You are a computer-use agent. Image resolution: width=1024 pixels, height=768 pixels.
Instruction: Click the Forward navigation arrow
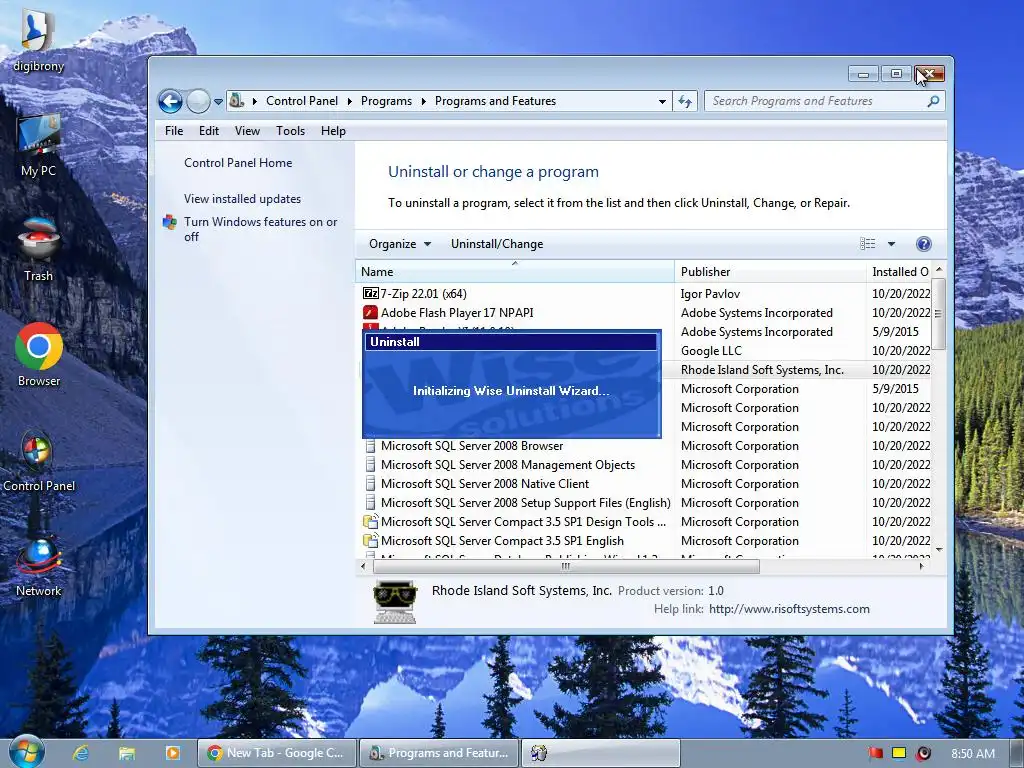click(199, 101)
